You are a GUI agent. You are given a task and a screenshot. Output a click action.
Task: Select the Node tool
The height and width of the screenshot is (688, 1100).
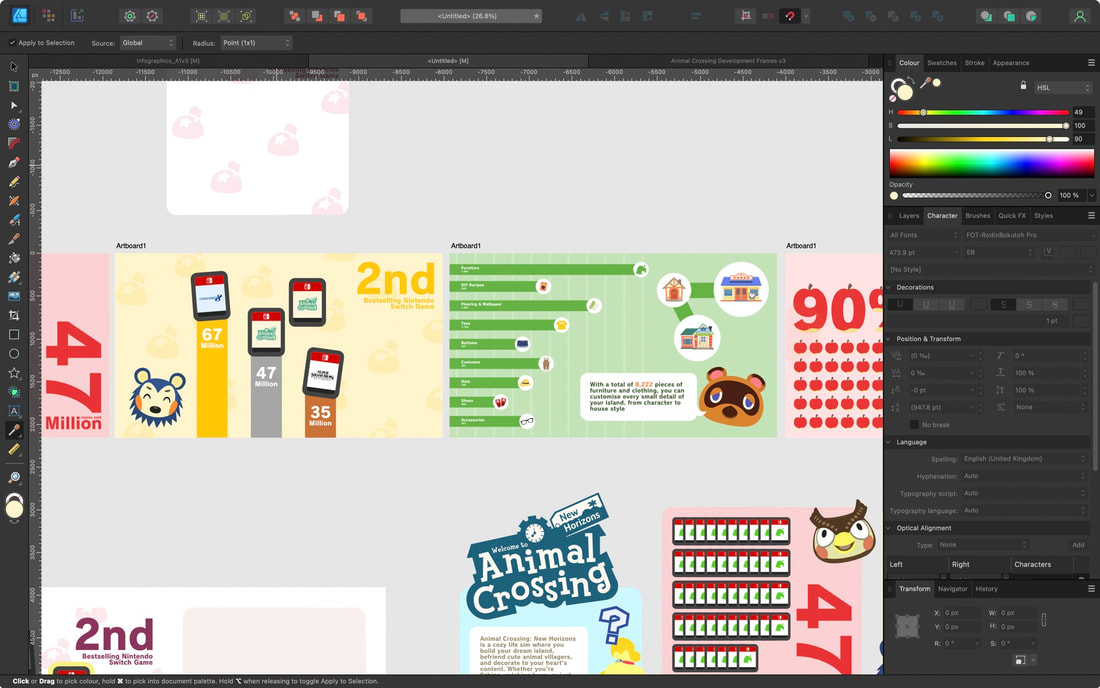click(14, 105)
